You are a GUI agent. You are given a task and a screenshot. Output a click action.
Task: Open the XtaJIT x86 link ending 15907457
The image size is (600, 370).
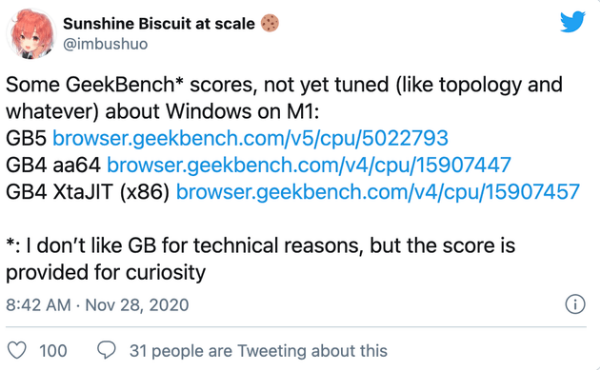click(378, 192)
